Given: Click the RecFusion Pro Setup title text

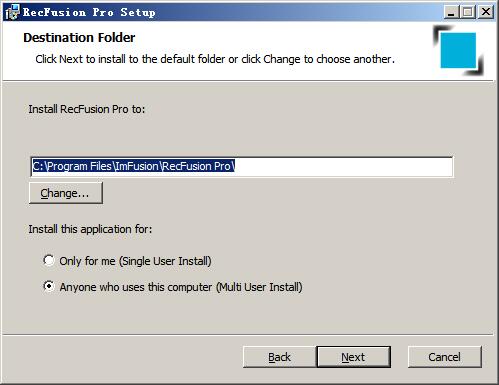Looking at the screenshot, I should 89,12.
